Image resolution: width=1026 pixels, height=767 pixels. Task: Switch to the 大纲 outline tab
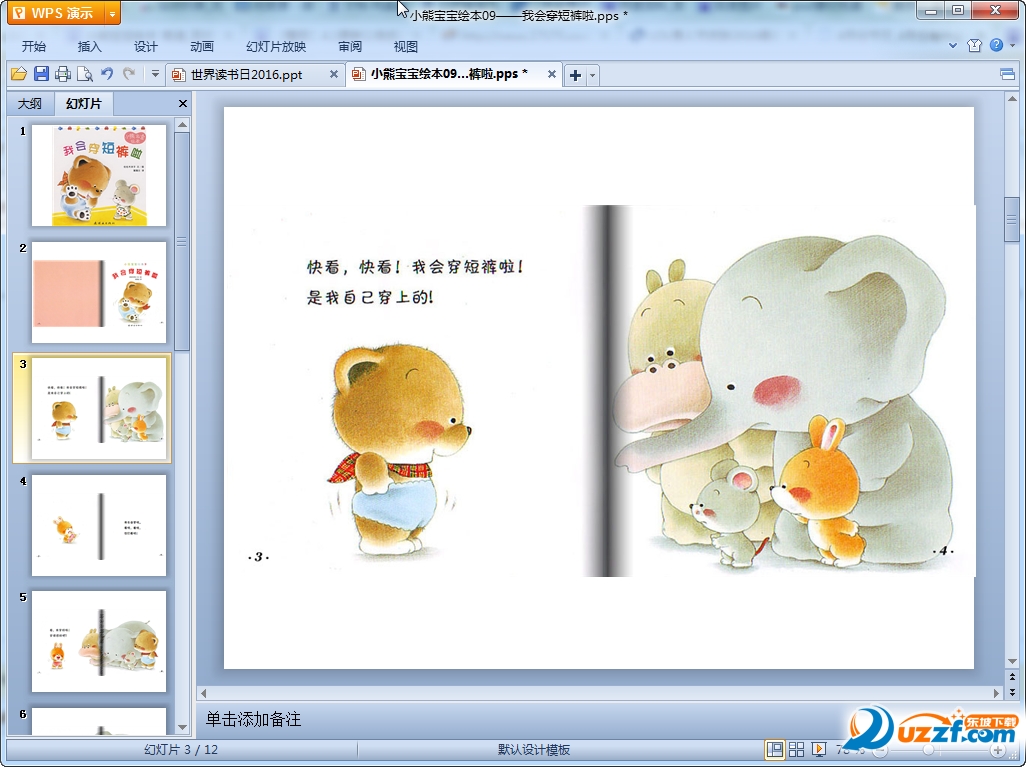29,103
